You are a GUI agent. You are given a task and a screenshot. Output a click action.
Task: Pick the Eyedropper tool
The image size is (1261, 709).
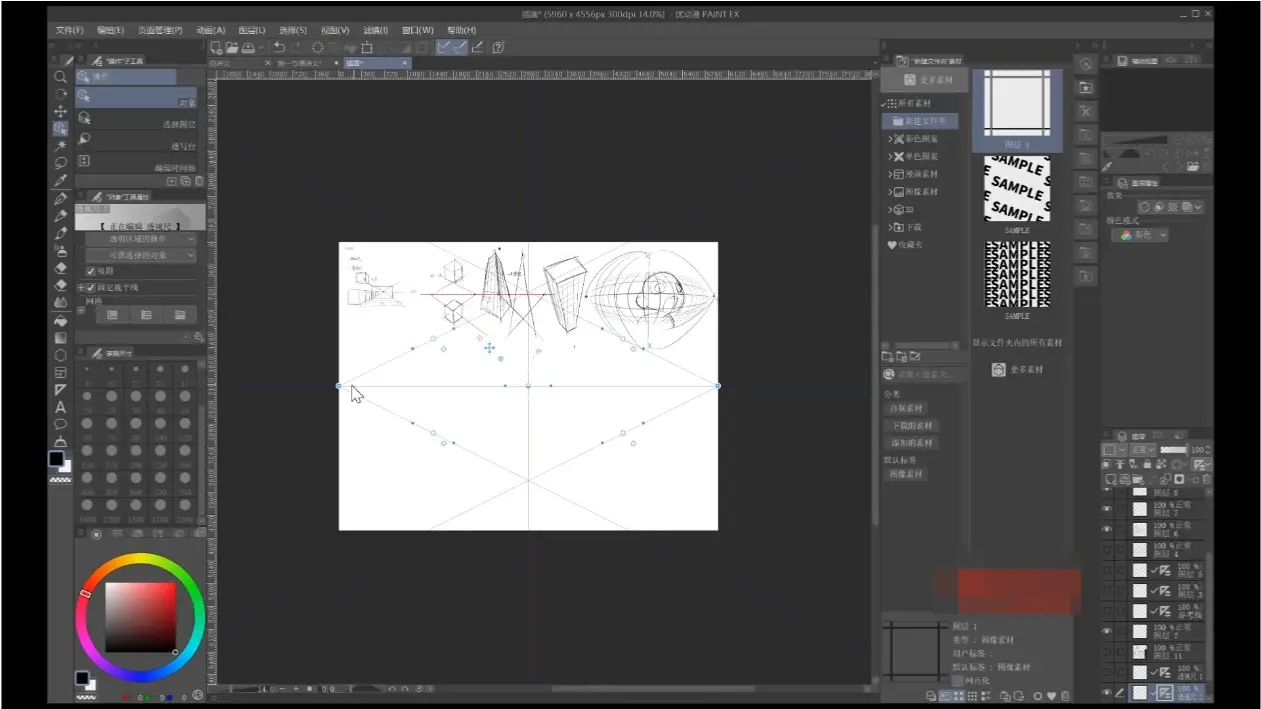(61, 181)
